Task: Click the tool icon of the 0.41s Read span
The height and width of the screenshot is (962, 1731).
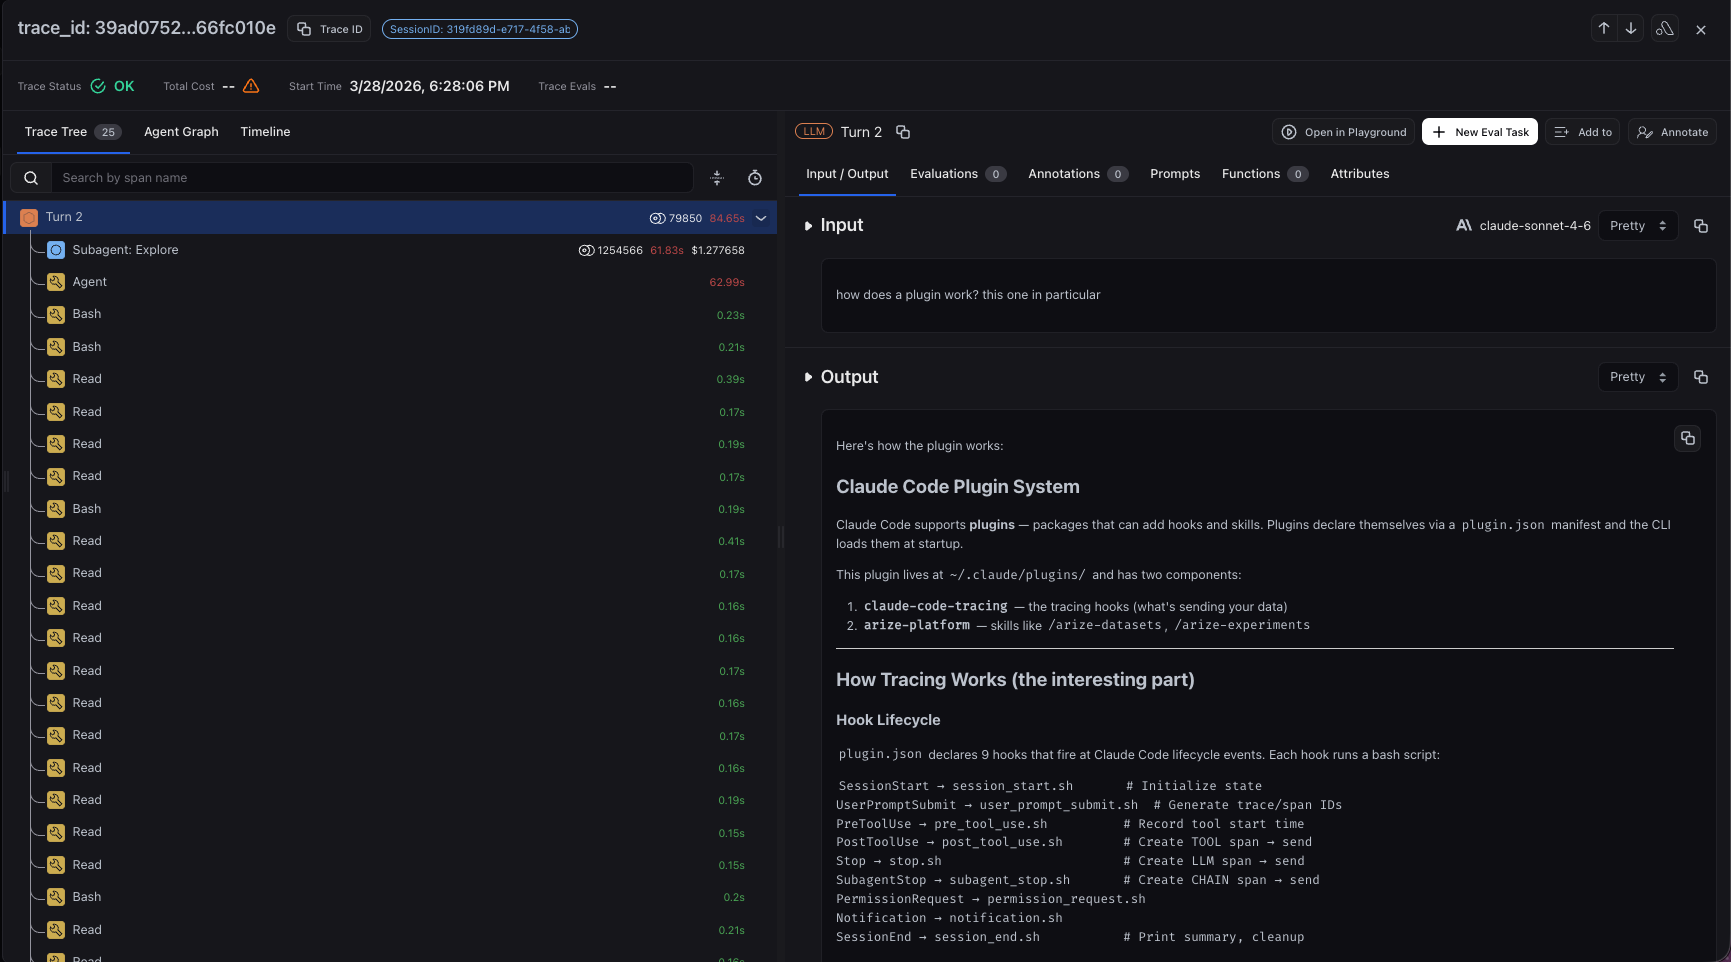Action: pyautogui.click(x=56, y=541)
